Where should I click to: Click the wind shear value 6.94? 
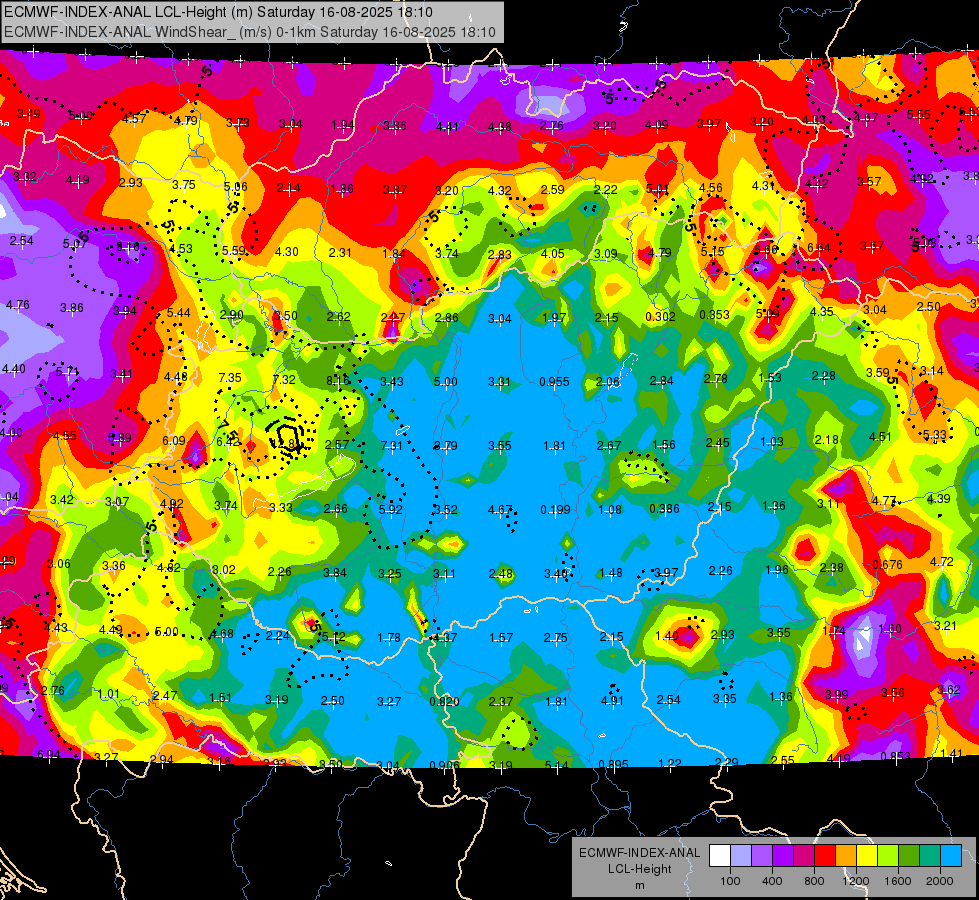point(49,754)
